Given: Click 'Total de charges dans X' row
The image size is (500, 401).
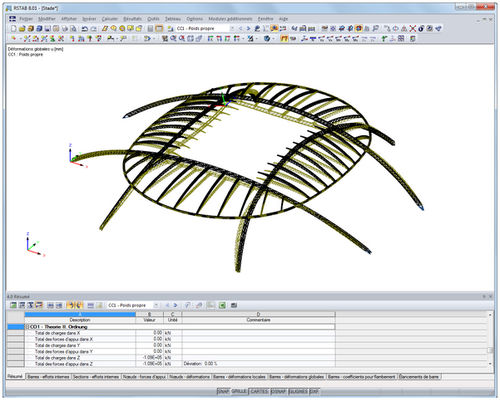Looking at the screenshot, I should pos(180,333).
